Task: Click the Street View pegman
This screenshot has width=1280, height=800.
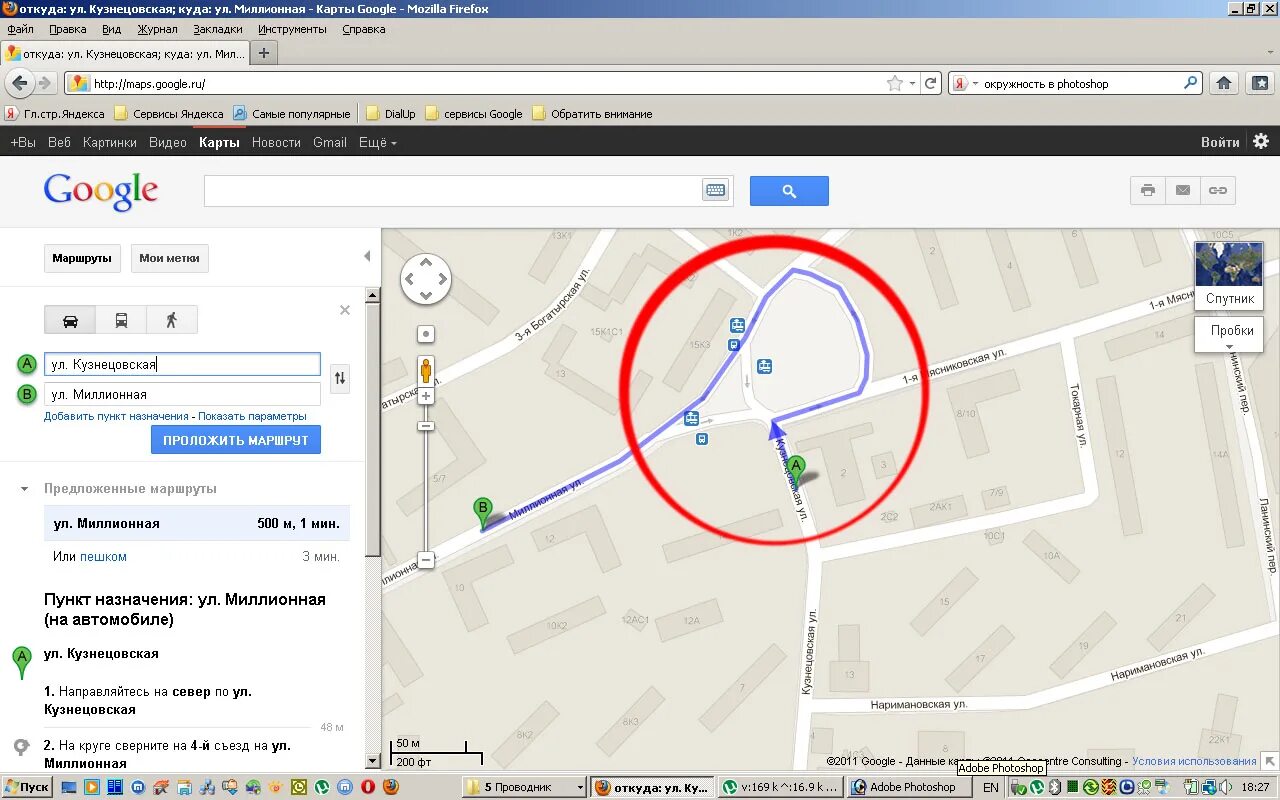Action: 426,370
